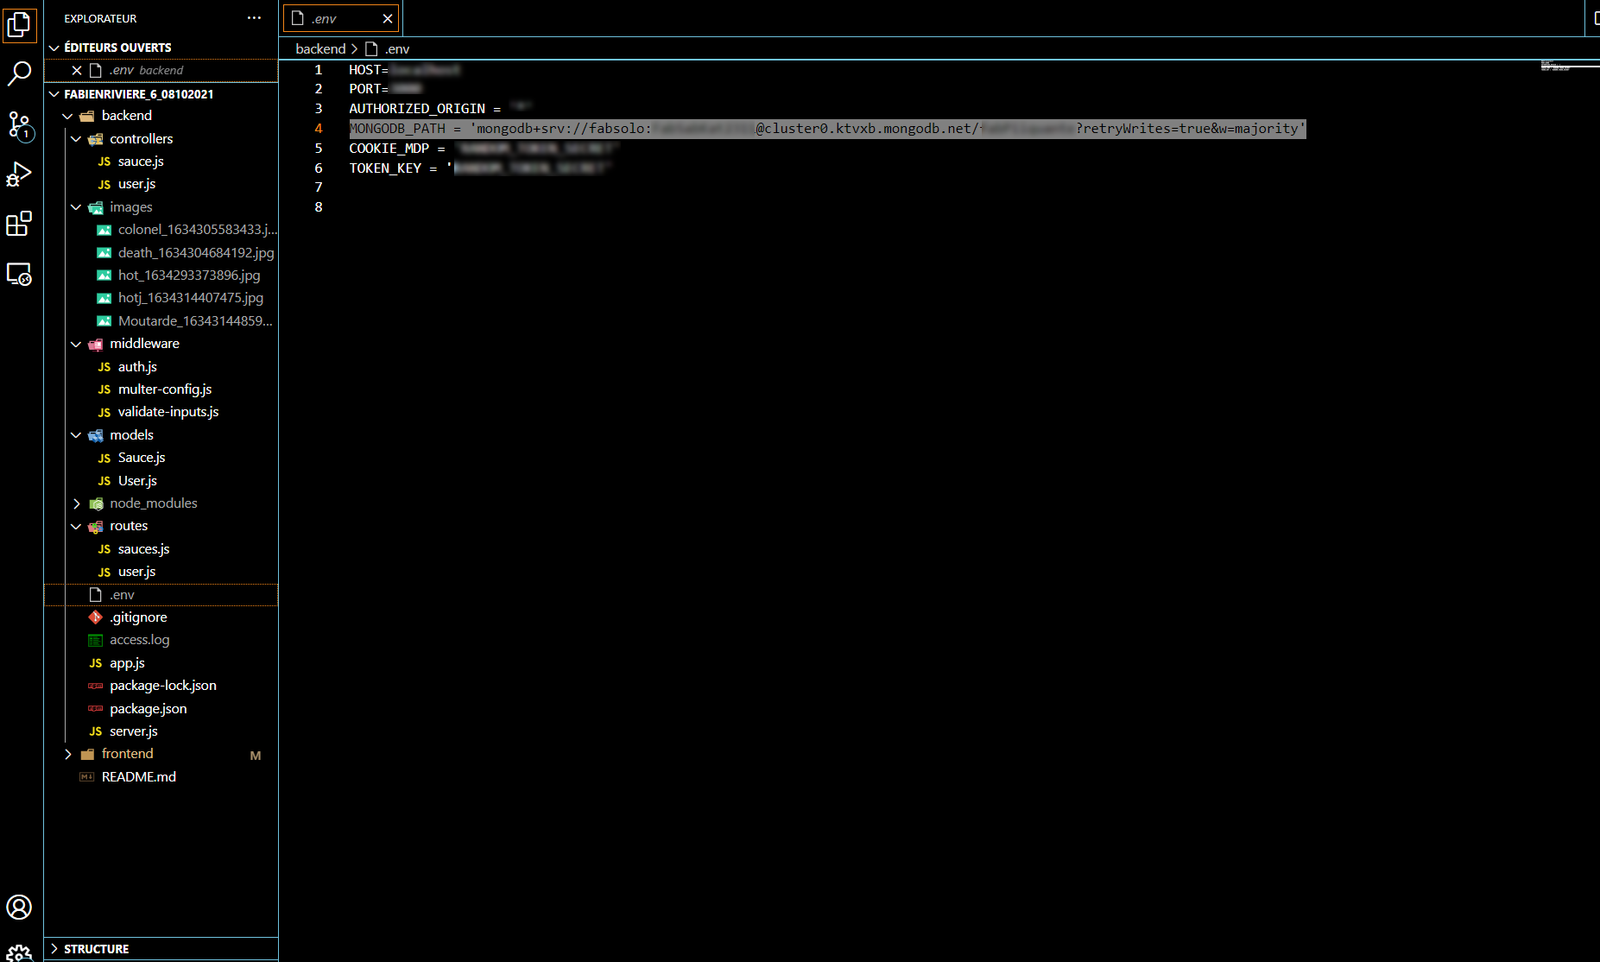Expand the frontend folder
The width and height of the screenshot is (1600, 962).
click(x=68, y=754)
